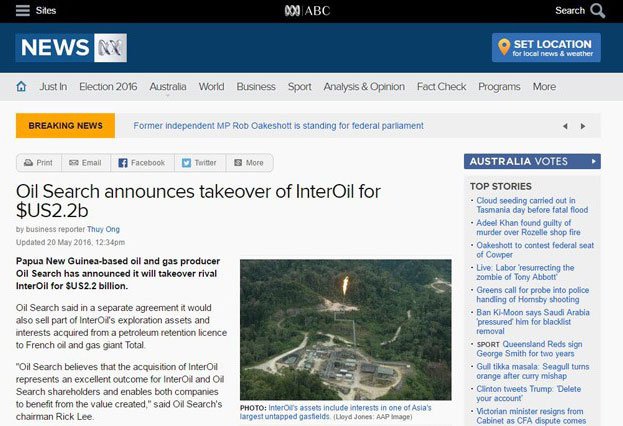Image resolution: width=623 pixels, height=426 pixels.
Task: Click the search magnifying glass icon
Action: (598, 11)
